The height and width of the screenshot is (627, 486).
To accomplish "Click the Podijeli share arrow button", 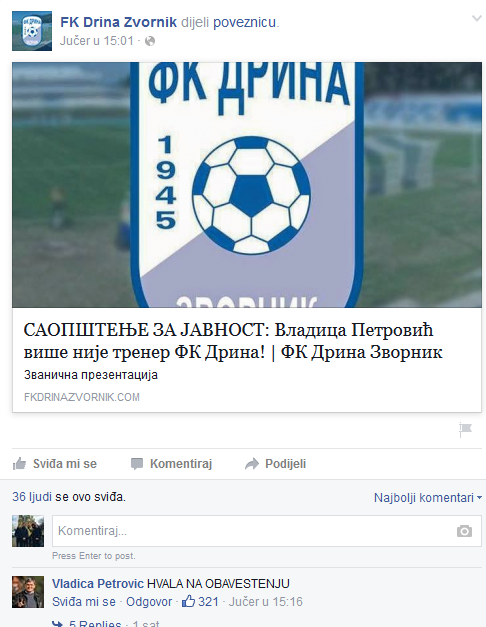I will click(276, 464).
